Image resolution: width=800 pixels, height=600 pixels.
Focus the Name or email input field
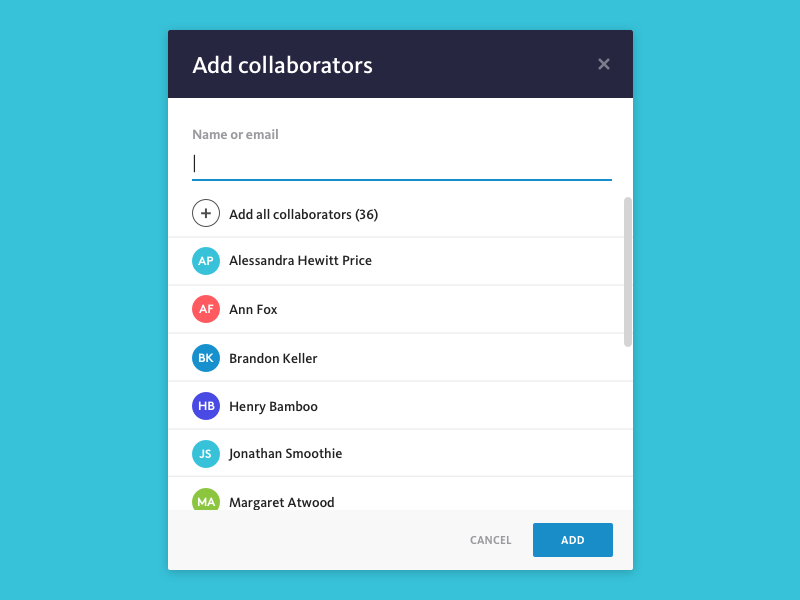pos(402,164)
